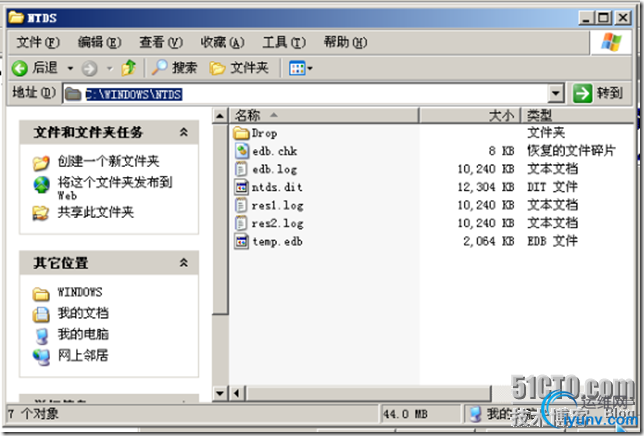The width and height of the screenshot is (644, 436).
Task: Click the folder icon in address bar
Action: pos(73,94)
